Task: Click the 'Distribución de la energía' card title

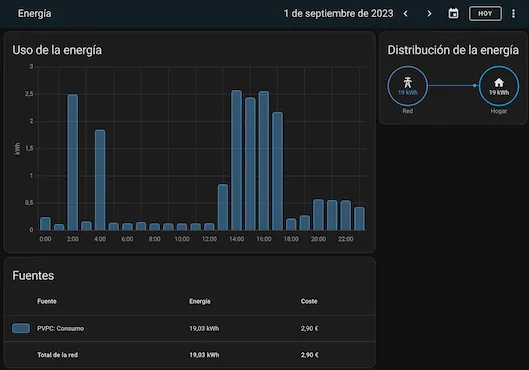Action: tap(453, 50)
